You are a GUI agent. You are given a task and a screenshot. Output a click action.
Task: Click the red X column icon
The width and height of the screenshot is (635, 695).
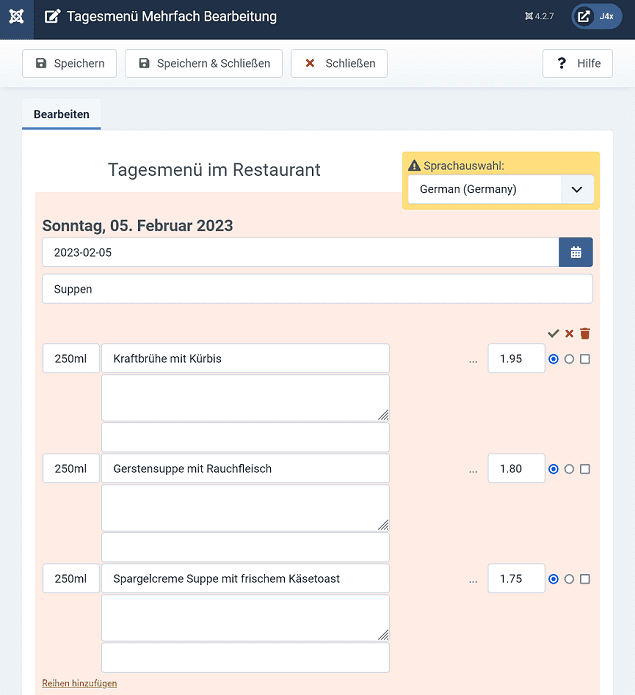point(569,333)
